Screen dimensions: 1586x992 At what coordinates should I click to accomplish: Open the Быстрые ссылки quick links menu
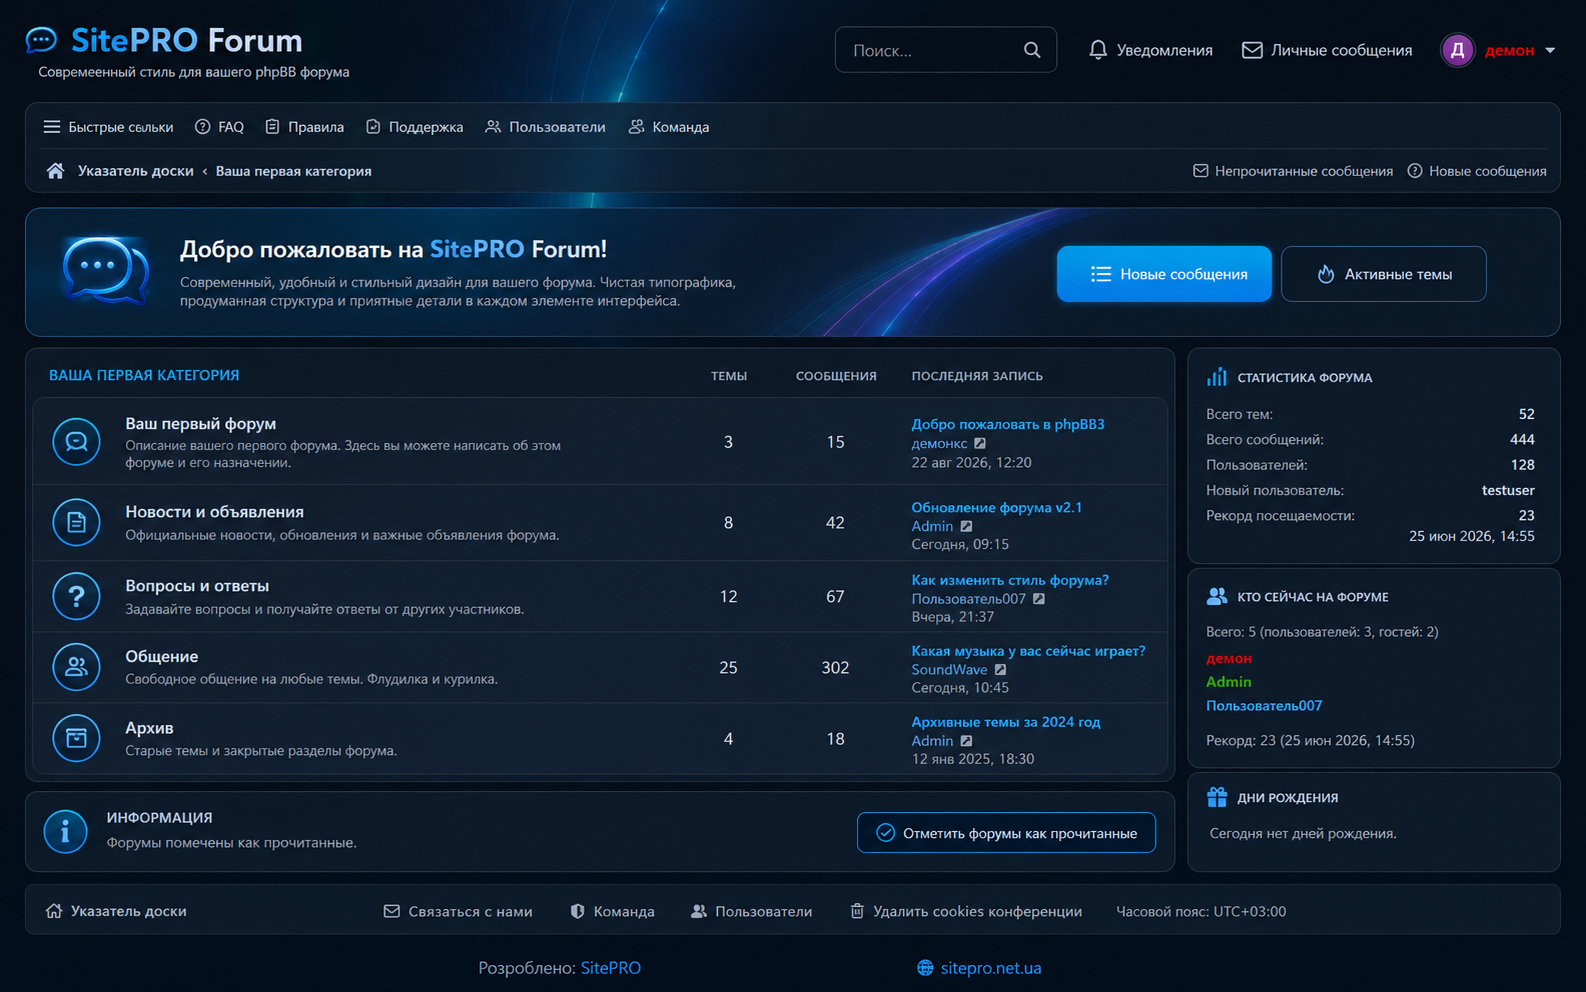pos(108,127)
